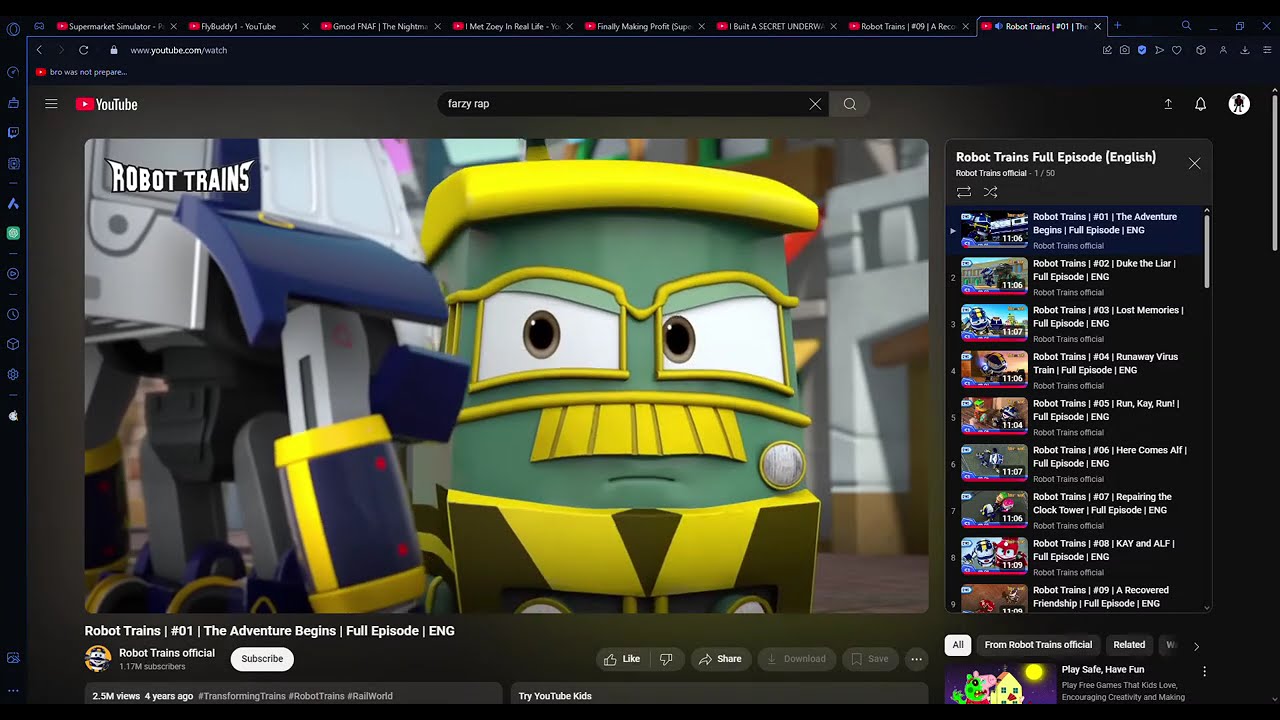Click the playlist panel scrollbar
Screen dimensions: 1280x720
pos(1207,250)
